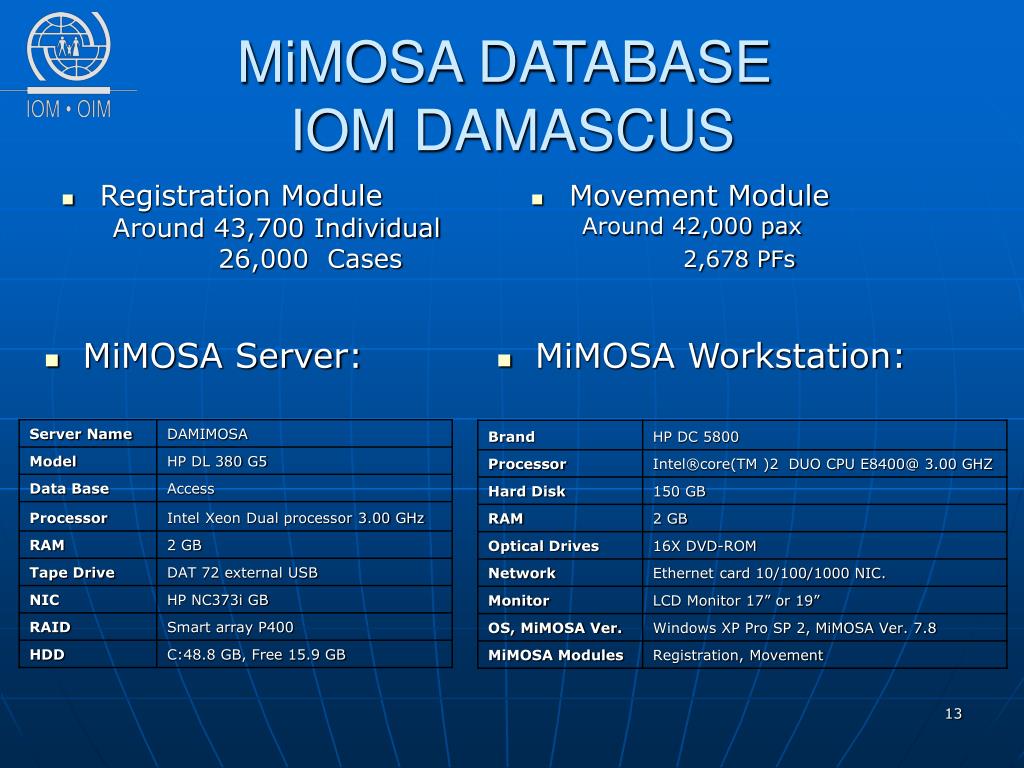The height and width of the screenshot is (768, 1024).
Task: Click the workstation table '2 GB' value
Action: 825,519
